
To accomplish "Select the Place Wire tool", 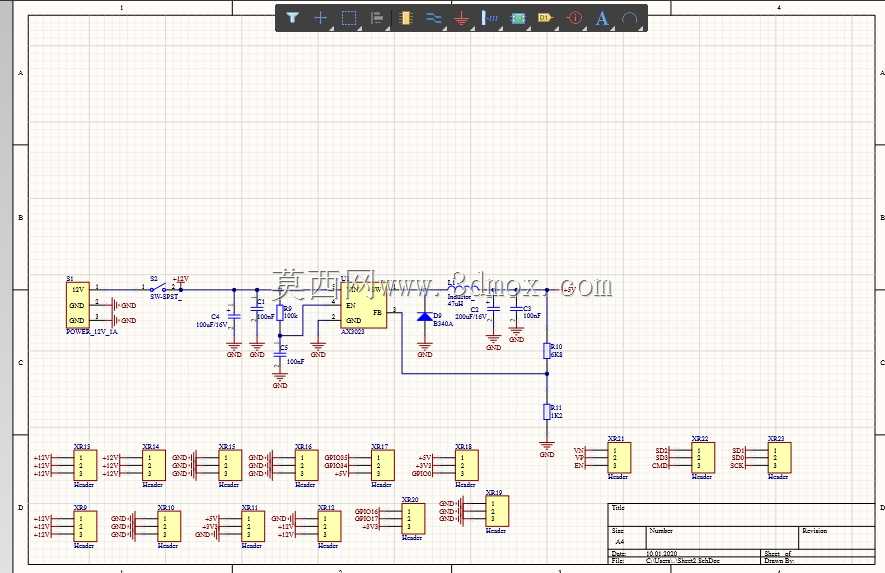I will [433, 18].
